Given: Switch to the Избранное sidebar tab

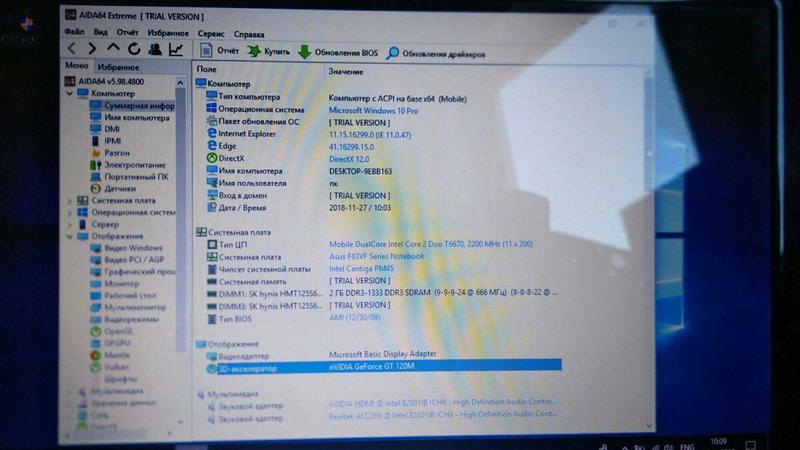Looking at the screenshot, I should tap(118, 67).
